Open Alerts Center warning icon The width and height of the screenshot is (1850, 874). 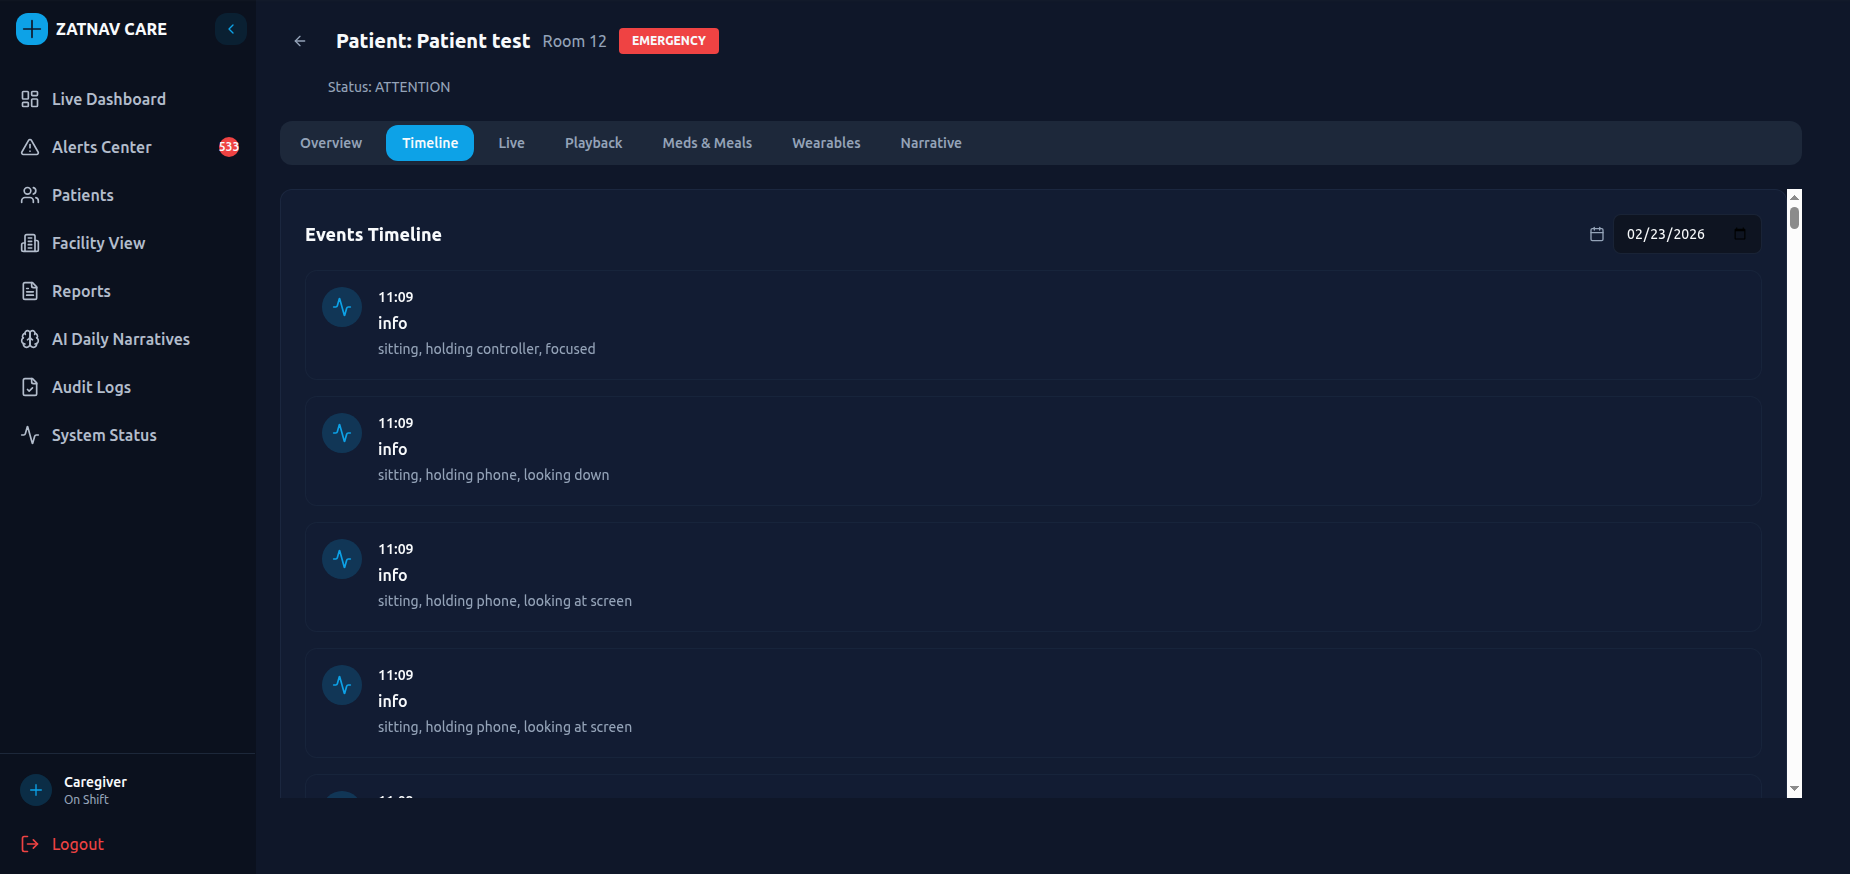point(30,147)
